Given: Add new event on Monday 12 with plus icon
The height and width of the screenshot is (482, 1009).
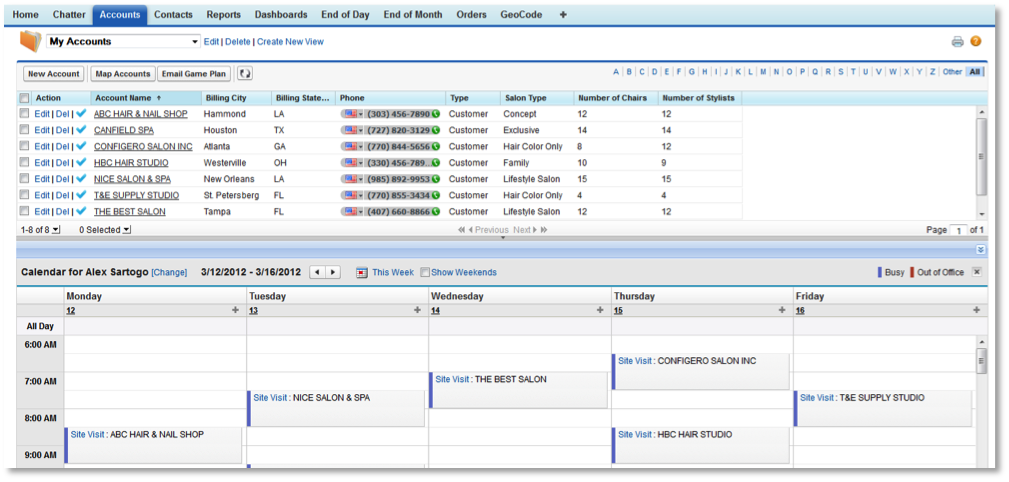Looking at the screenshot, I should tap(237, 310).
